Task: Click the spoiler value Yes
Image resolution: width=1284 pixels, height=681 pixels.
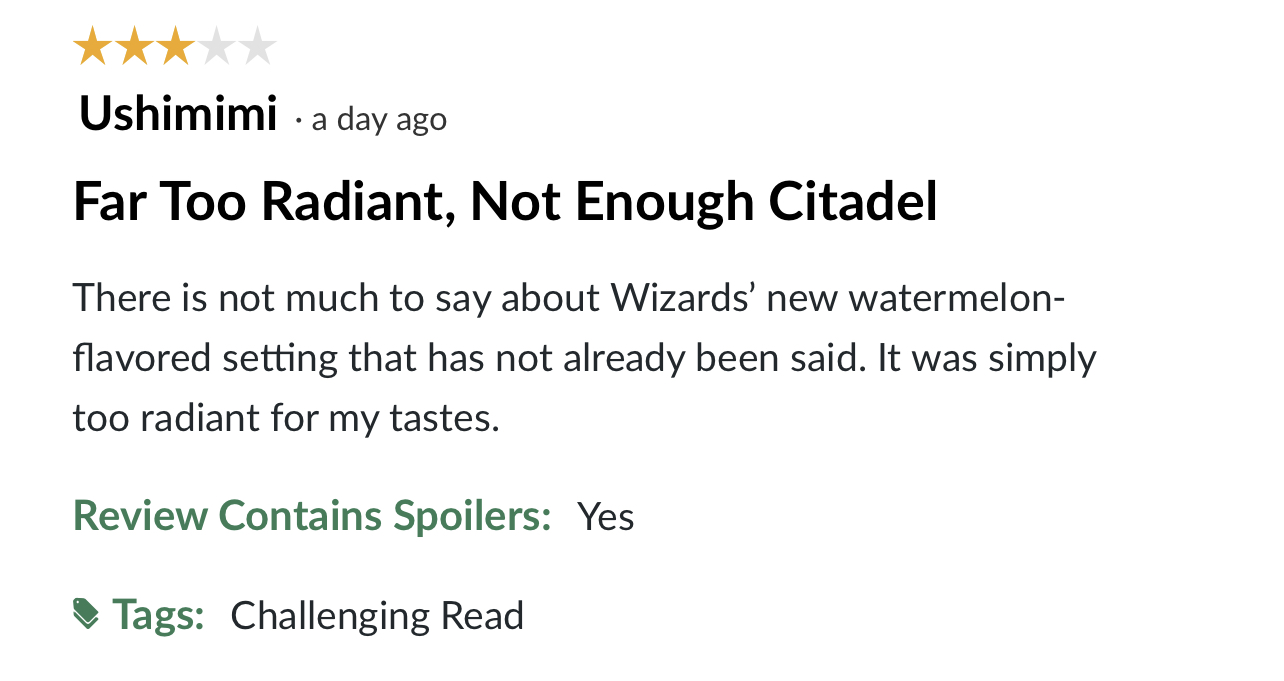Action: (x=606, y=517)
